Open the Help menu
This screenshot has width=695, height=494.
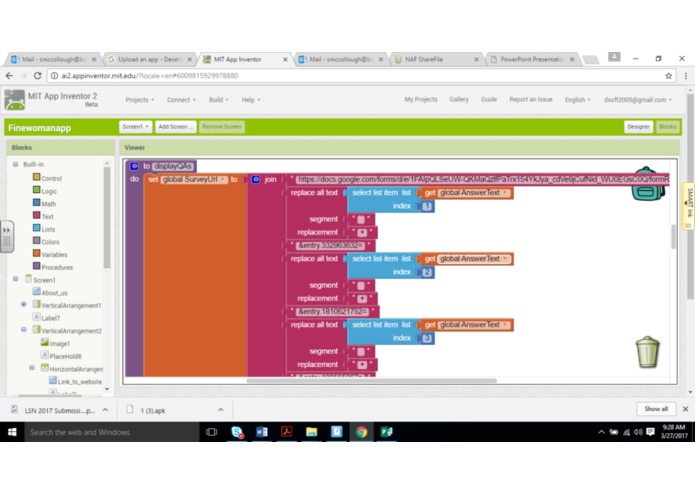tap(251, 100)
